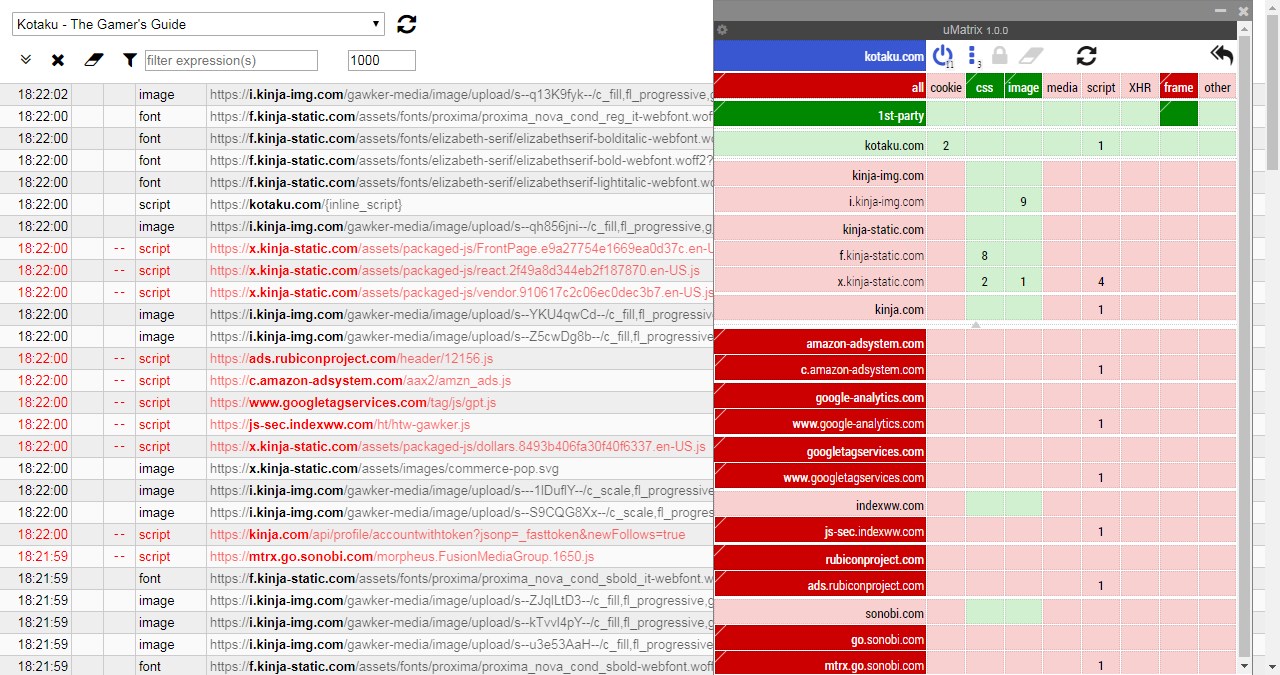
Task: Open the googletagservices gpt.js log entry
Action: pyautogui.click(x=353, y=402)
